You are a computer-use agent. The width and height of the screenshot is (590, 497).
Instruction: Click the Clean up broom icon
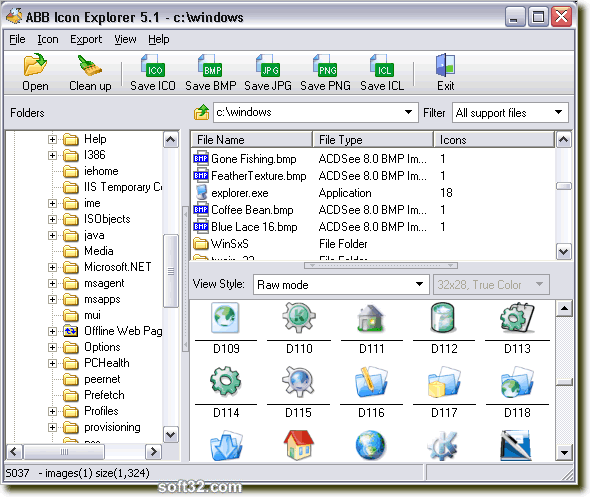tap(90, 65)
